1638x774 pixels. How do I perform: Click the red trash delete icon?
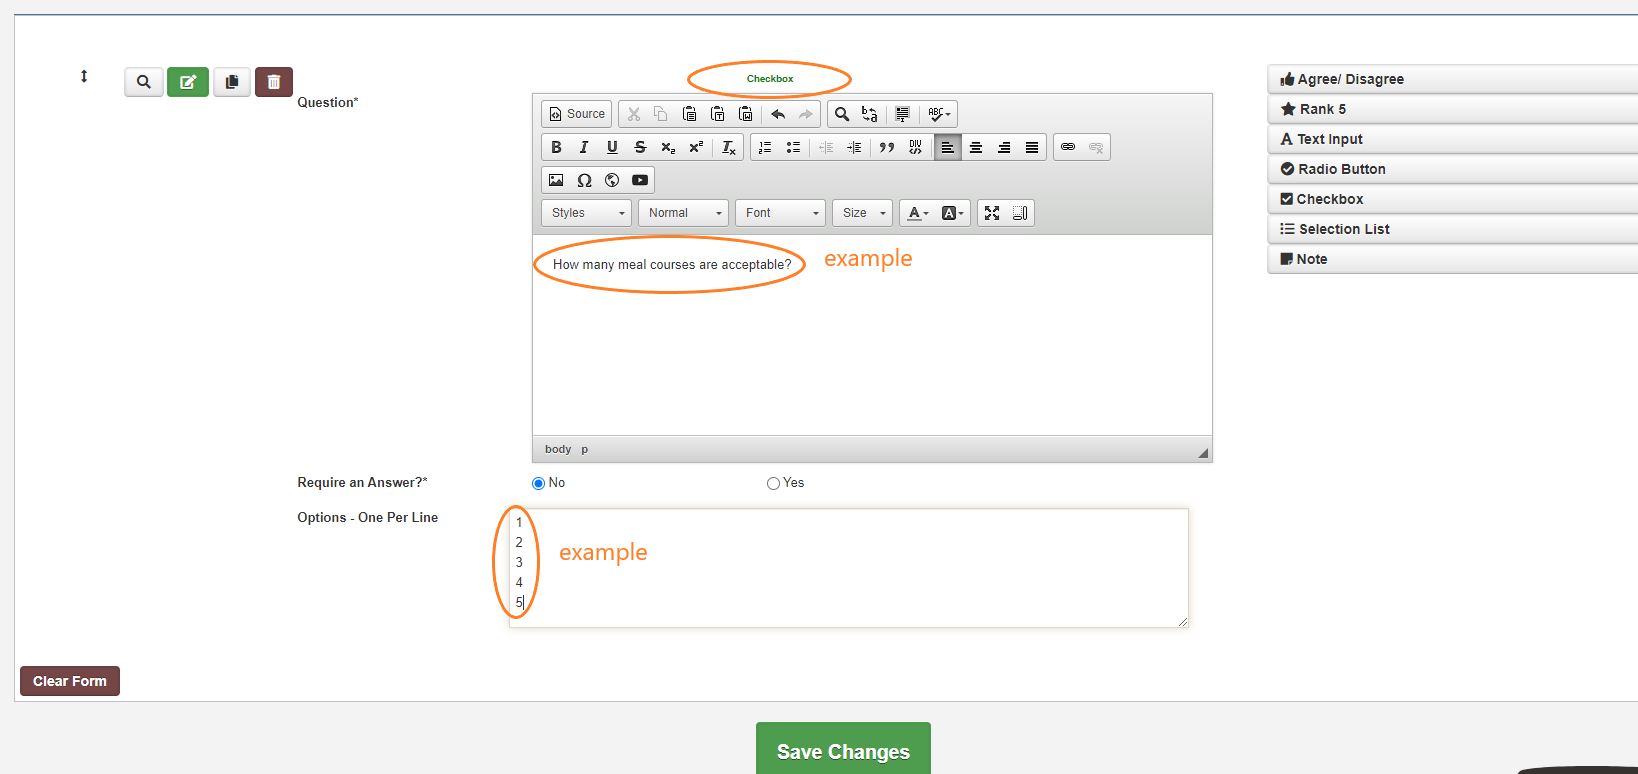point(273,82)
